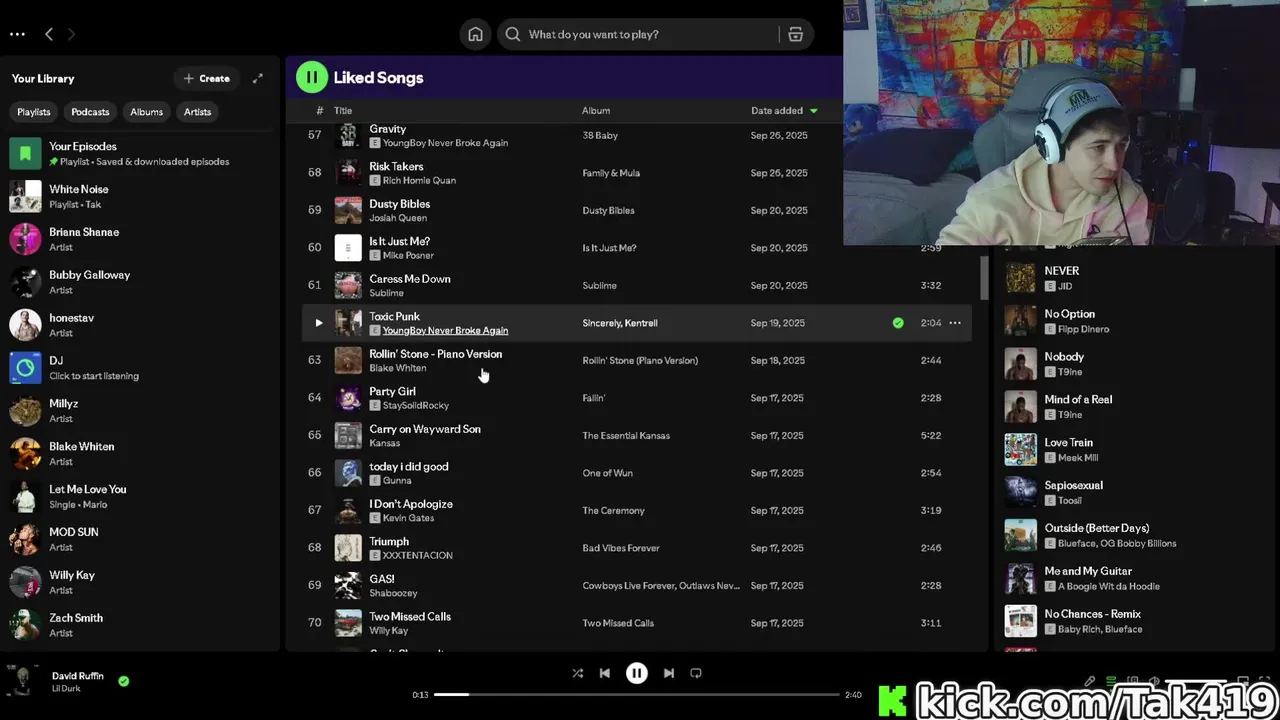This screenshot has width=1280, height=720.
Task: Sort by Title column header
Action: [x=343, y=111]
